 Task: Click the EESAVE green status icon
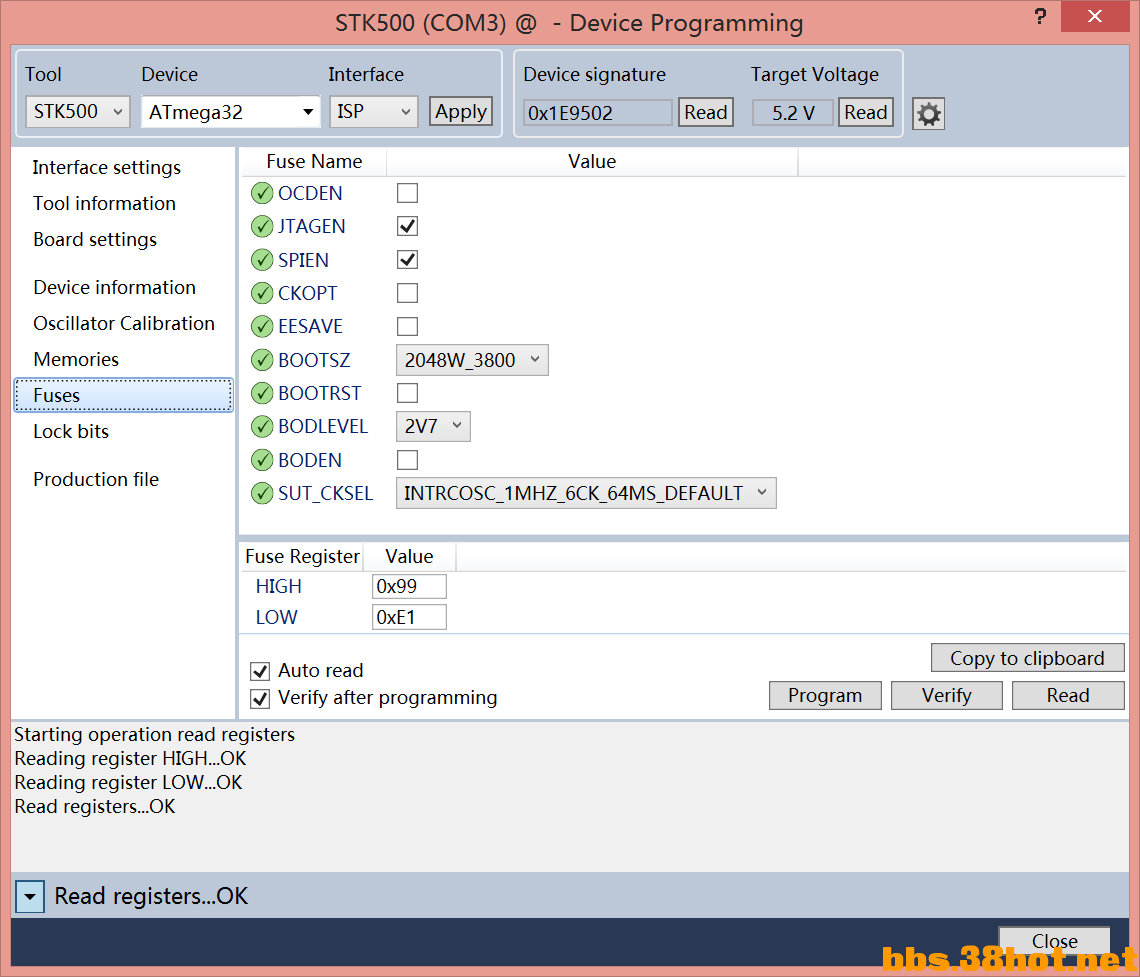262,326
